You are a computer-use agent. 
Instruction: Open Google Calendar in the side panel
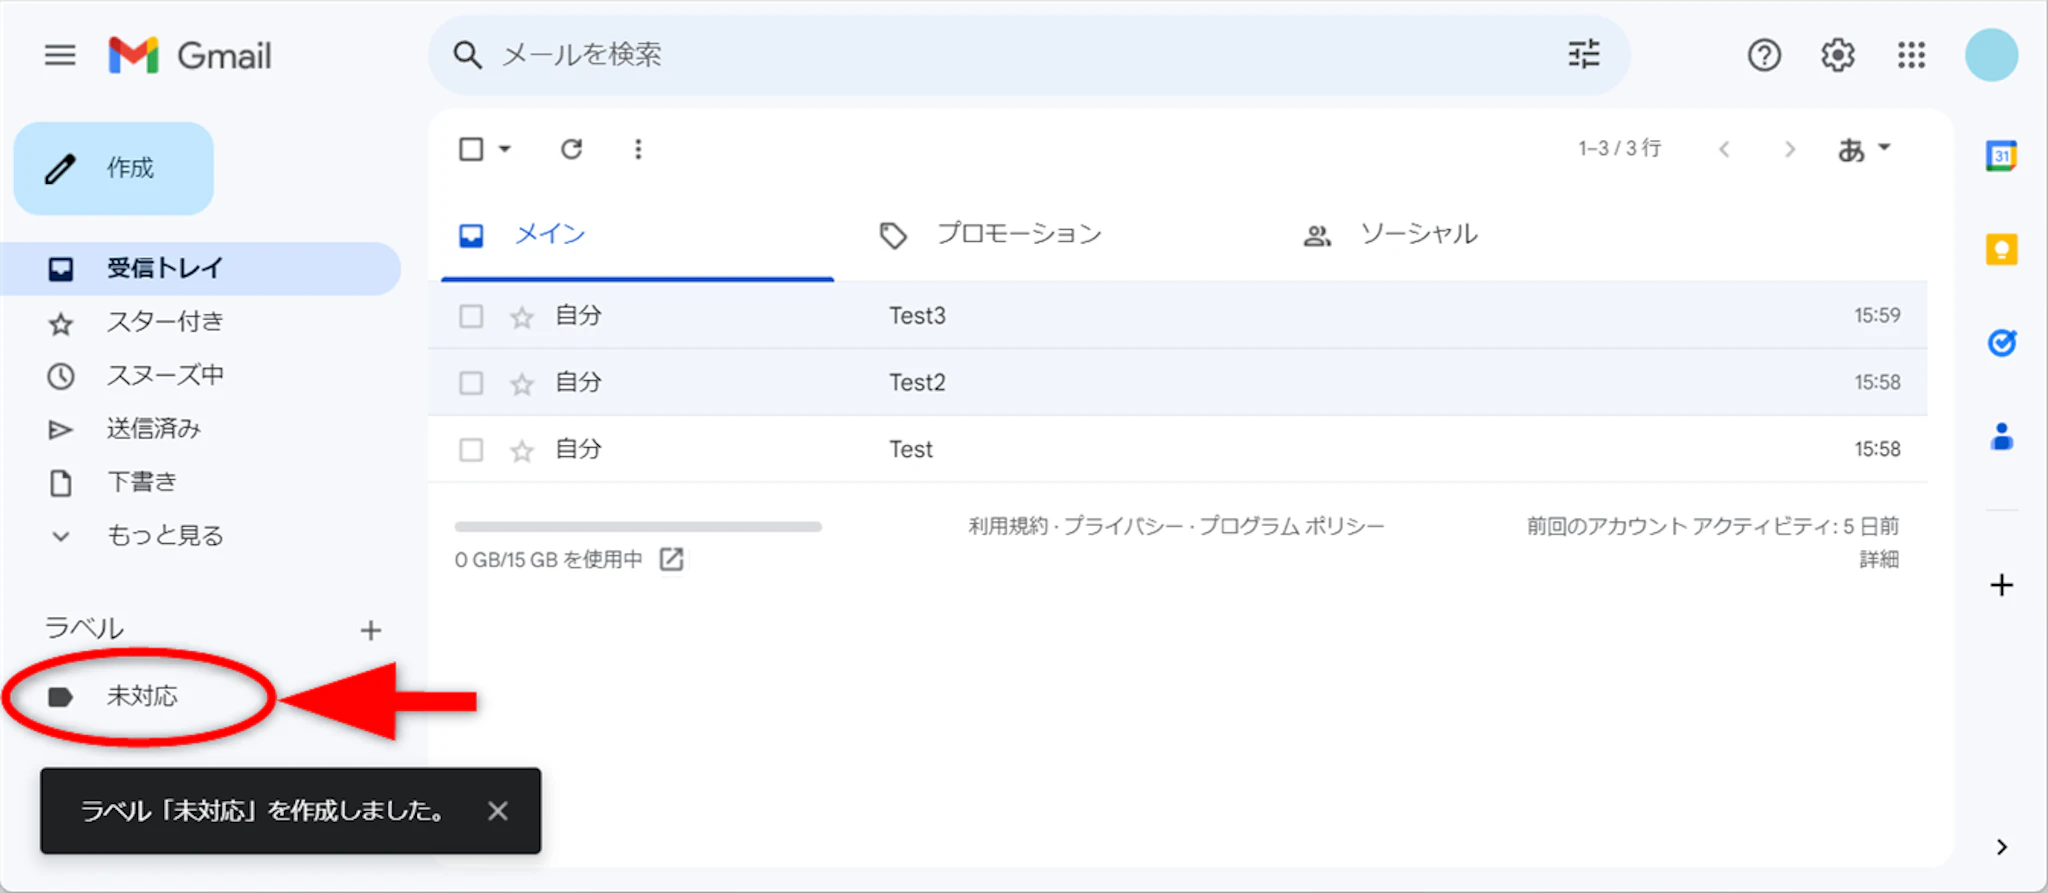click(x=2001, y=156)
